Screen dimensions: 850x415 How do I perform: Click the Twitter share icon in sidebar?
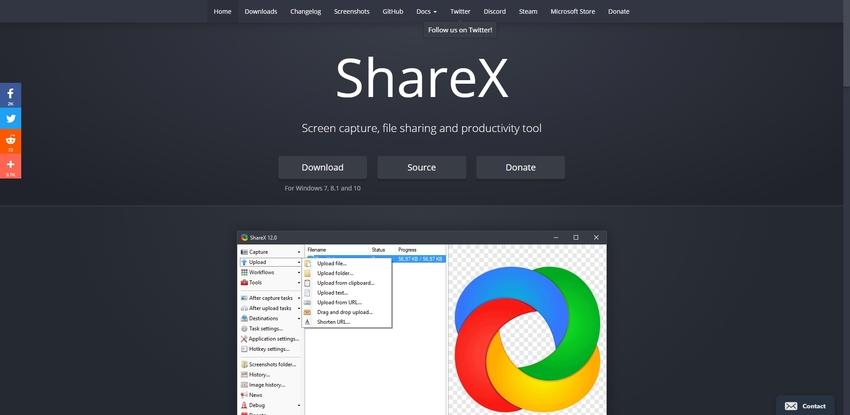[x=10, y=119]
